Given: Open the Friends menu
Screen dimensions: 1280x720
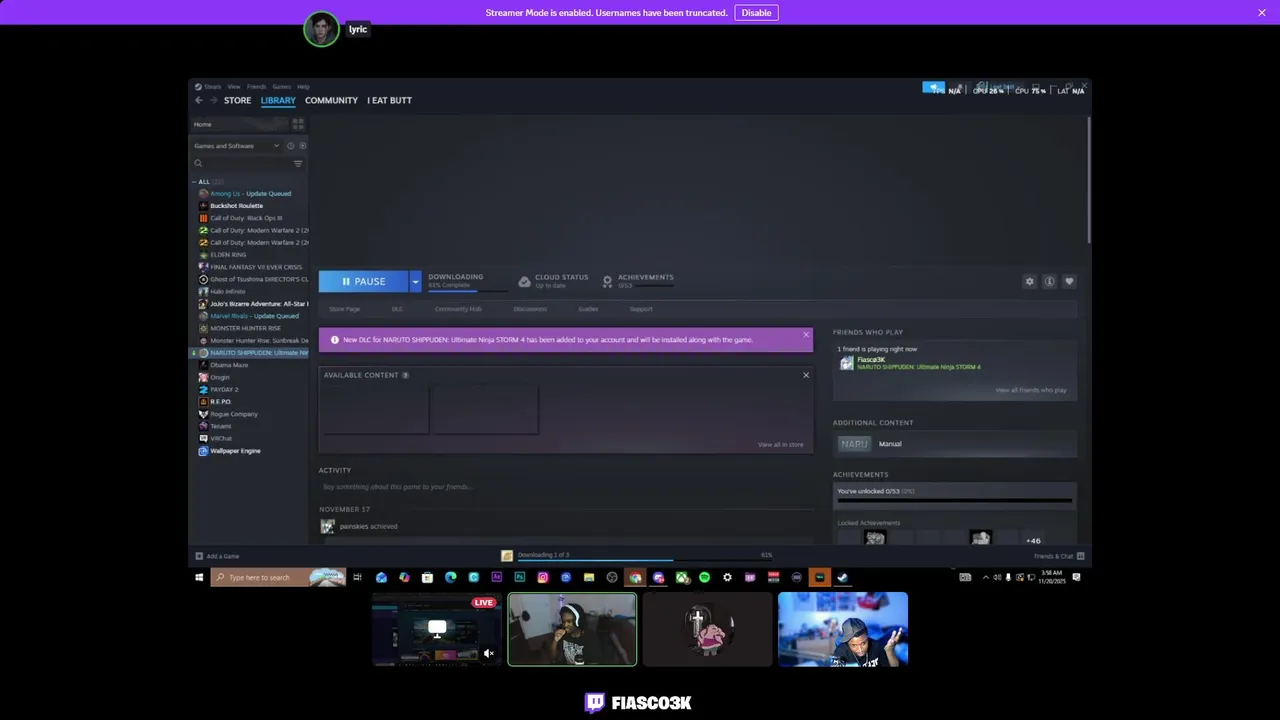Looking at the screenshot, I should pyautogui.click(x=256, y=87).
